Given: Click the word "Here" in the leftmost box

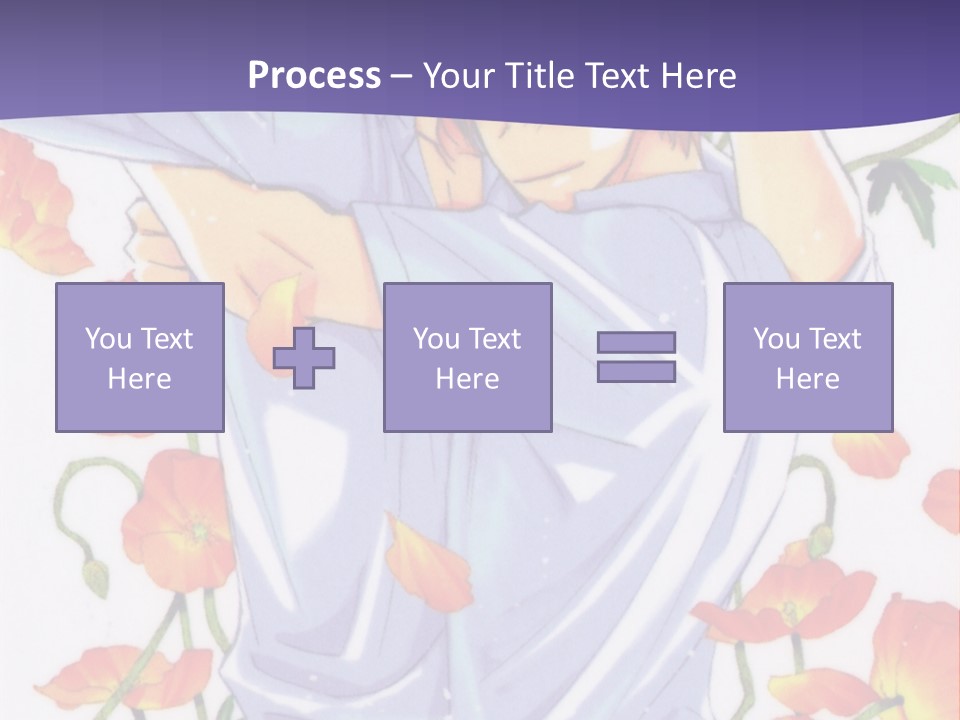Looking at the screenshot, I should pyautogui.click(x=139, y=379).
